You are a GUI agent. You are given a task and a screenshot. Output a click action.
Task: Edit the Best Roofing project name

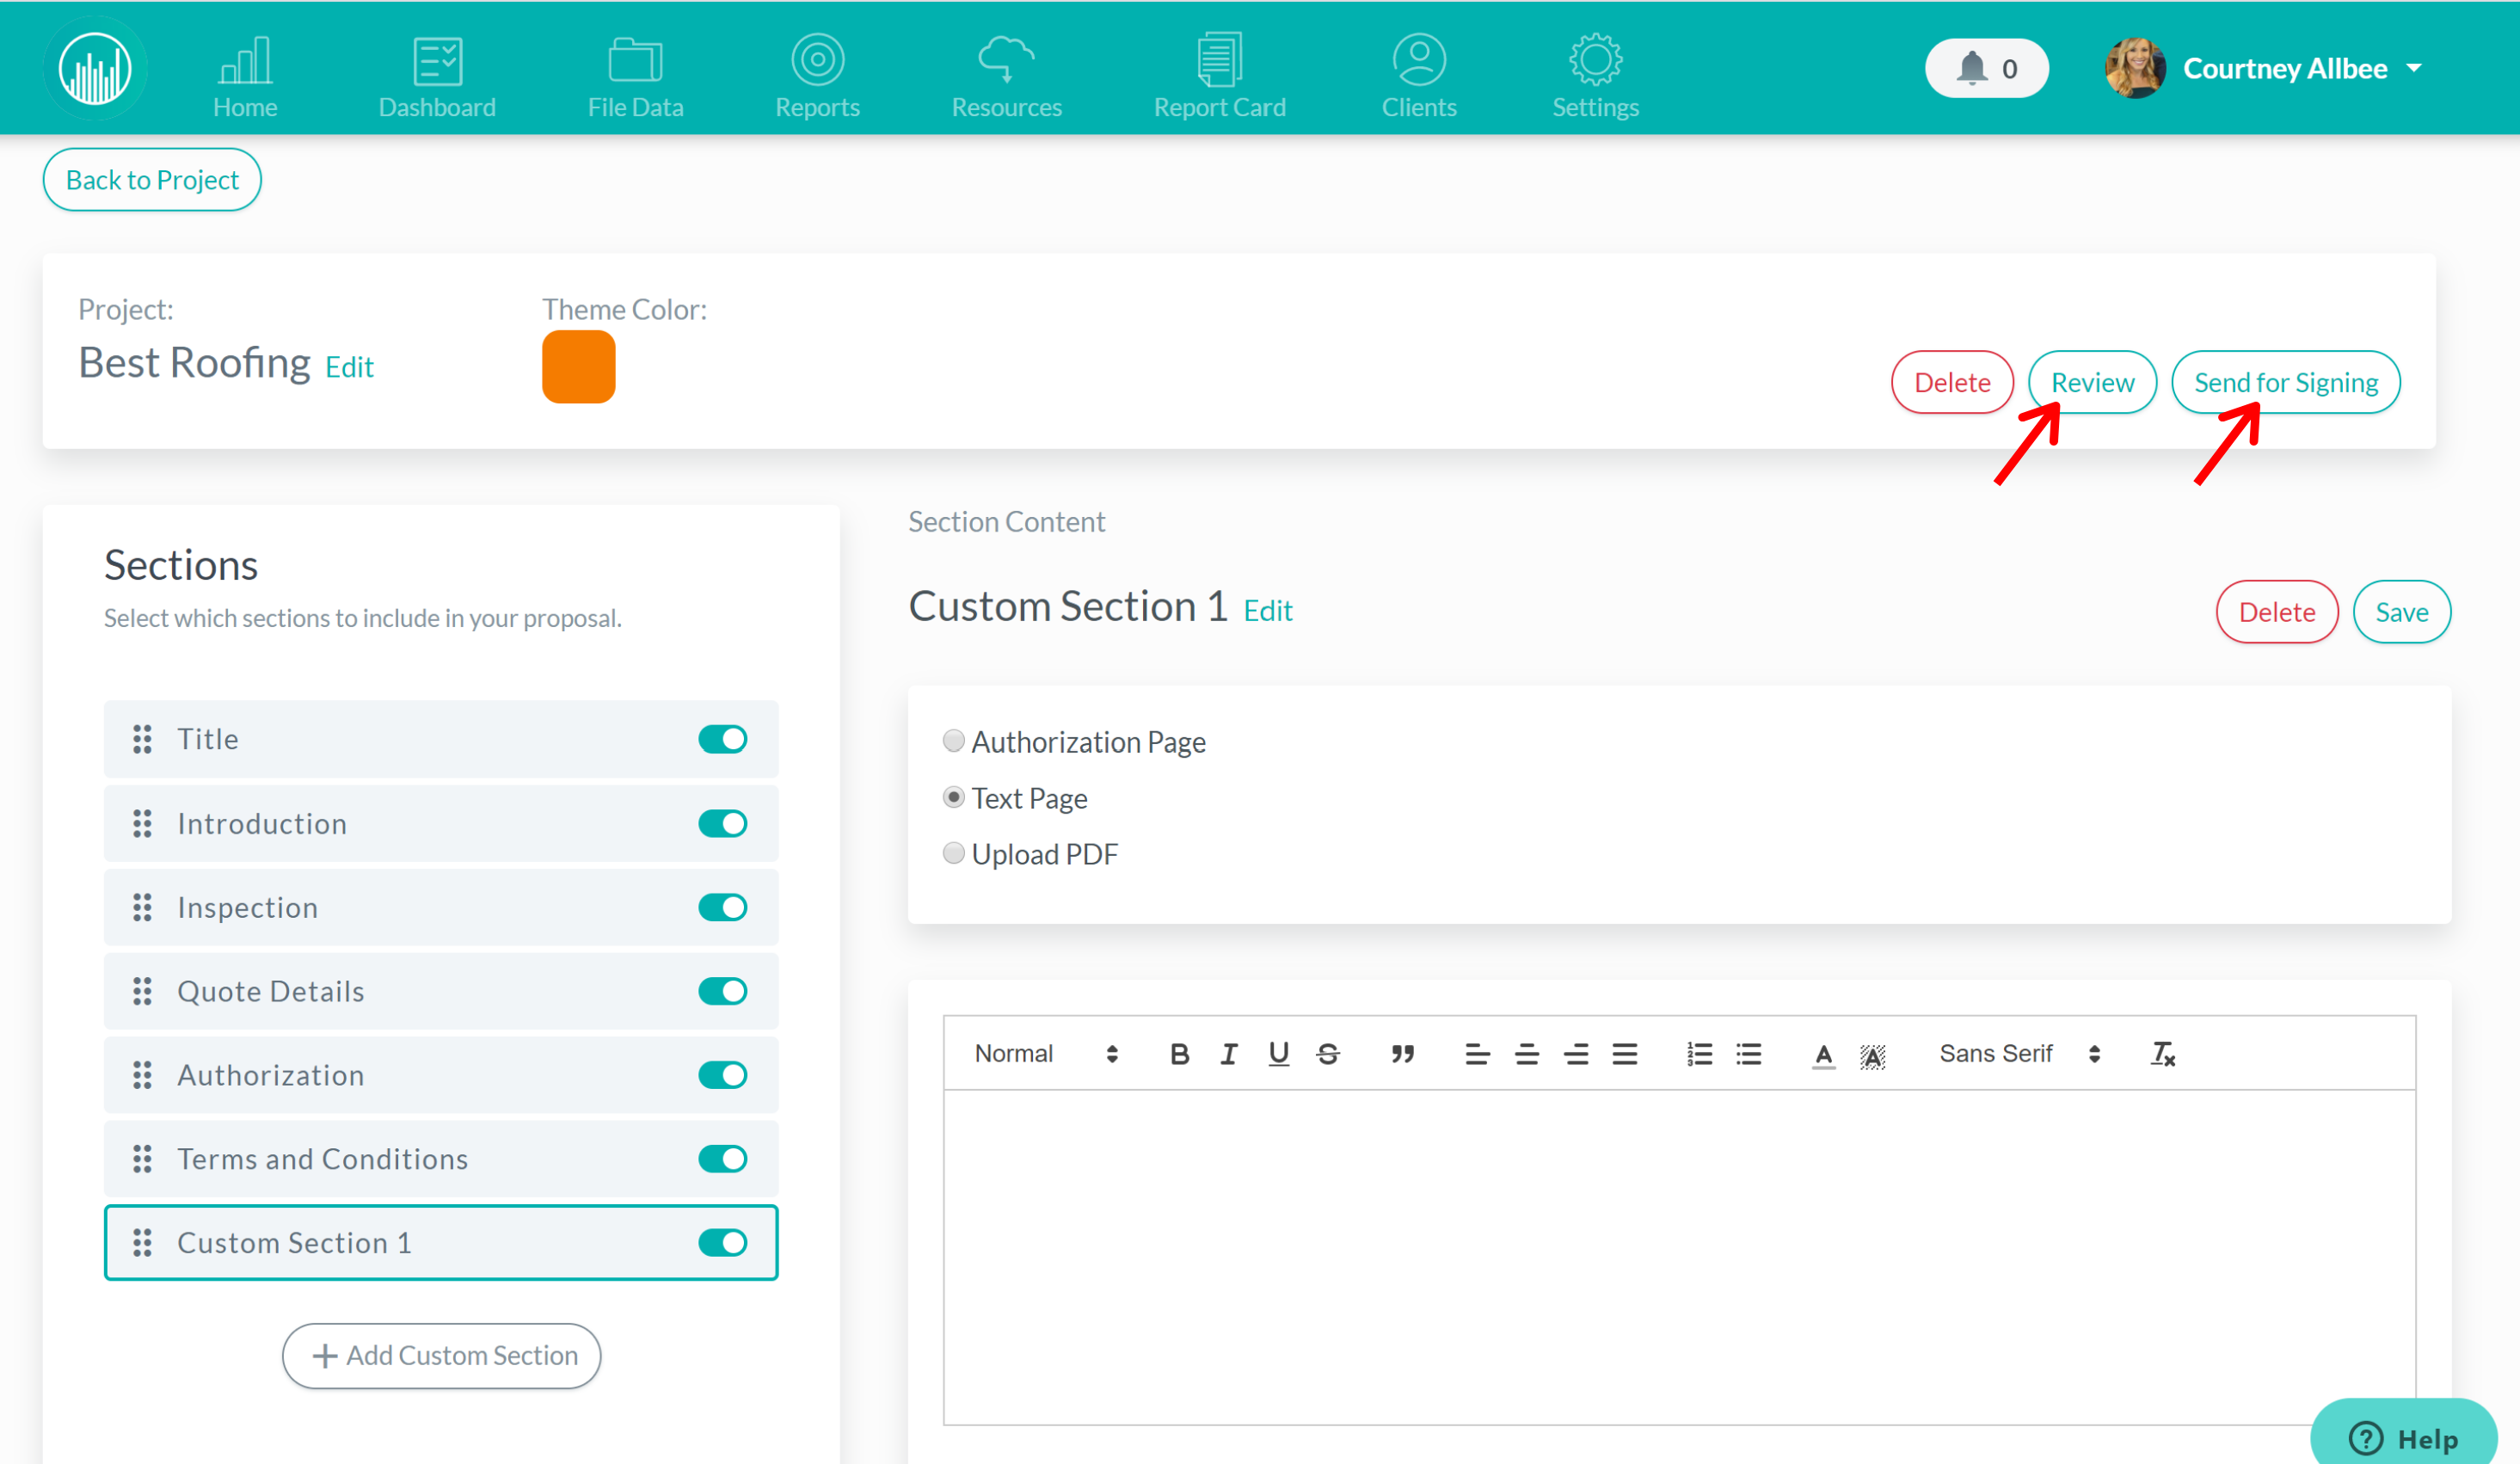(x=349, y=367)
